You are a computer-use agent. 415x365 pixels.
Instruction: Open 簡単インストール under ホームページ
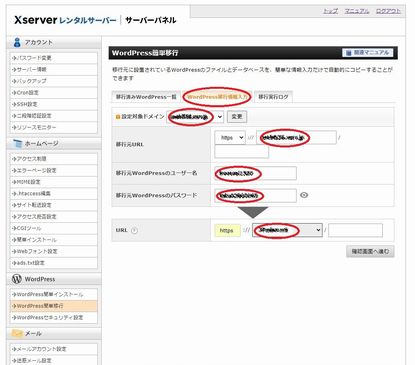54,240
